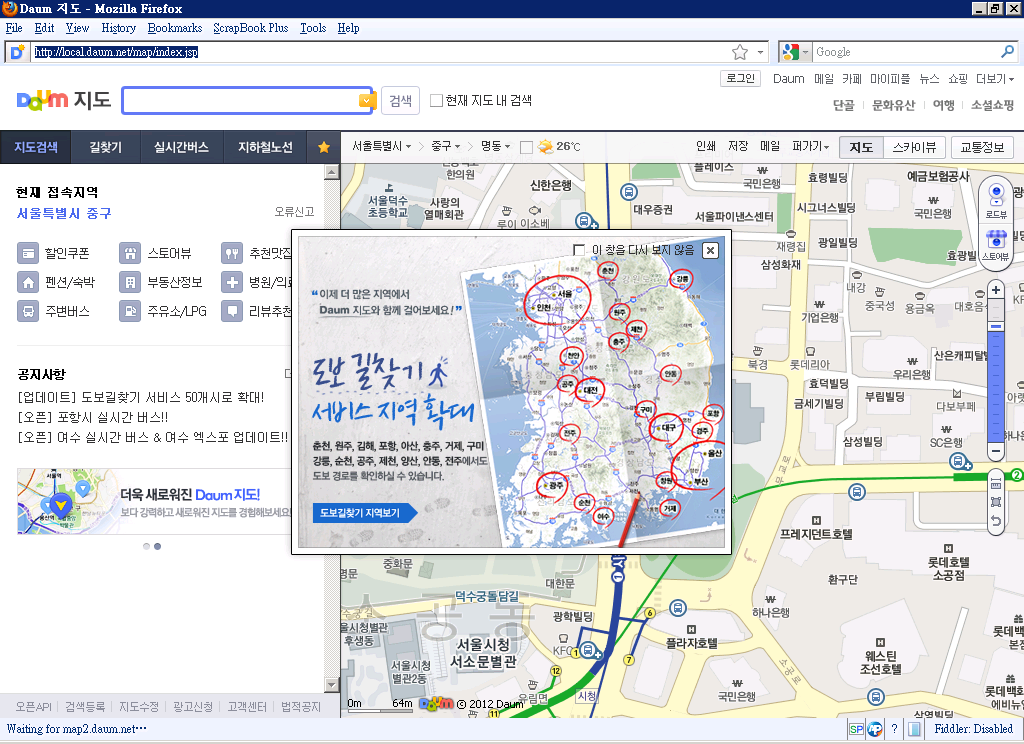This screenshot has height=744, width=1024.
Task: Click the Google search input box
Action: click(906, 52)
